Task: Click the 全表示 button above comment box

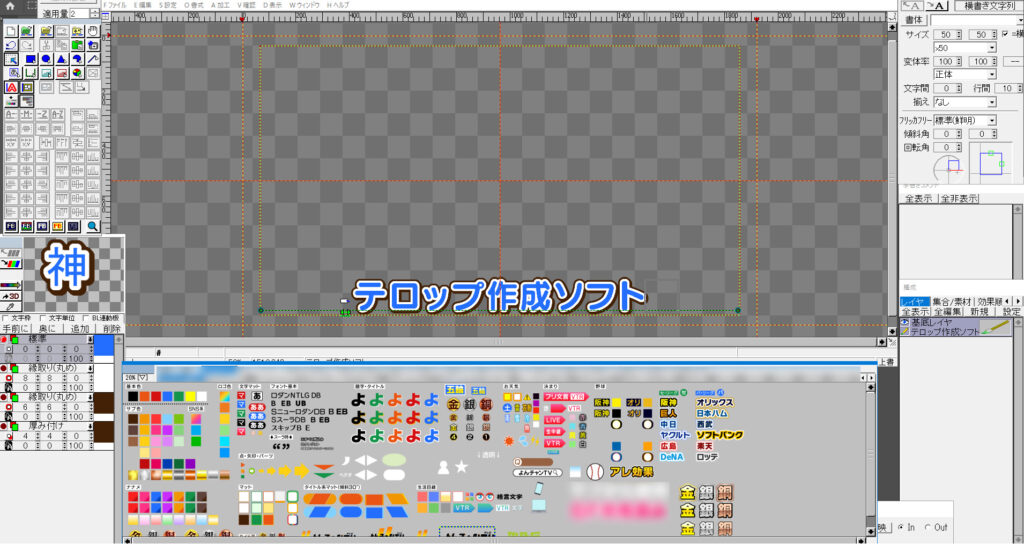Action: point(918,199)
